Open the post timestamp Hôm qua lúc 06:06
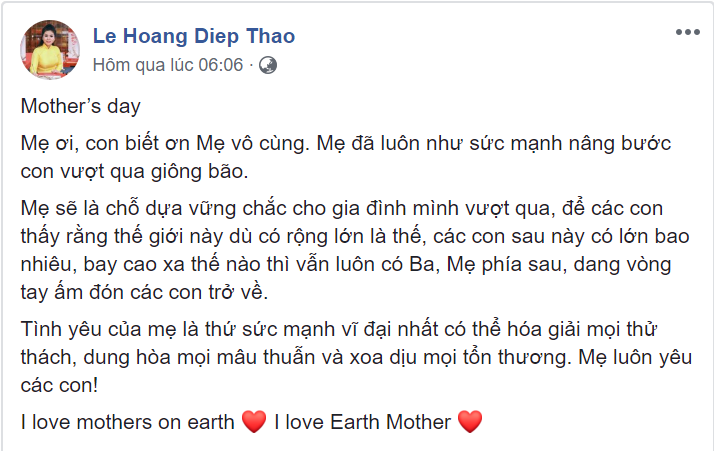The image size is (714, 451). click(x=168, y=66)
